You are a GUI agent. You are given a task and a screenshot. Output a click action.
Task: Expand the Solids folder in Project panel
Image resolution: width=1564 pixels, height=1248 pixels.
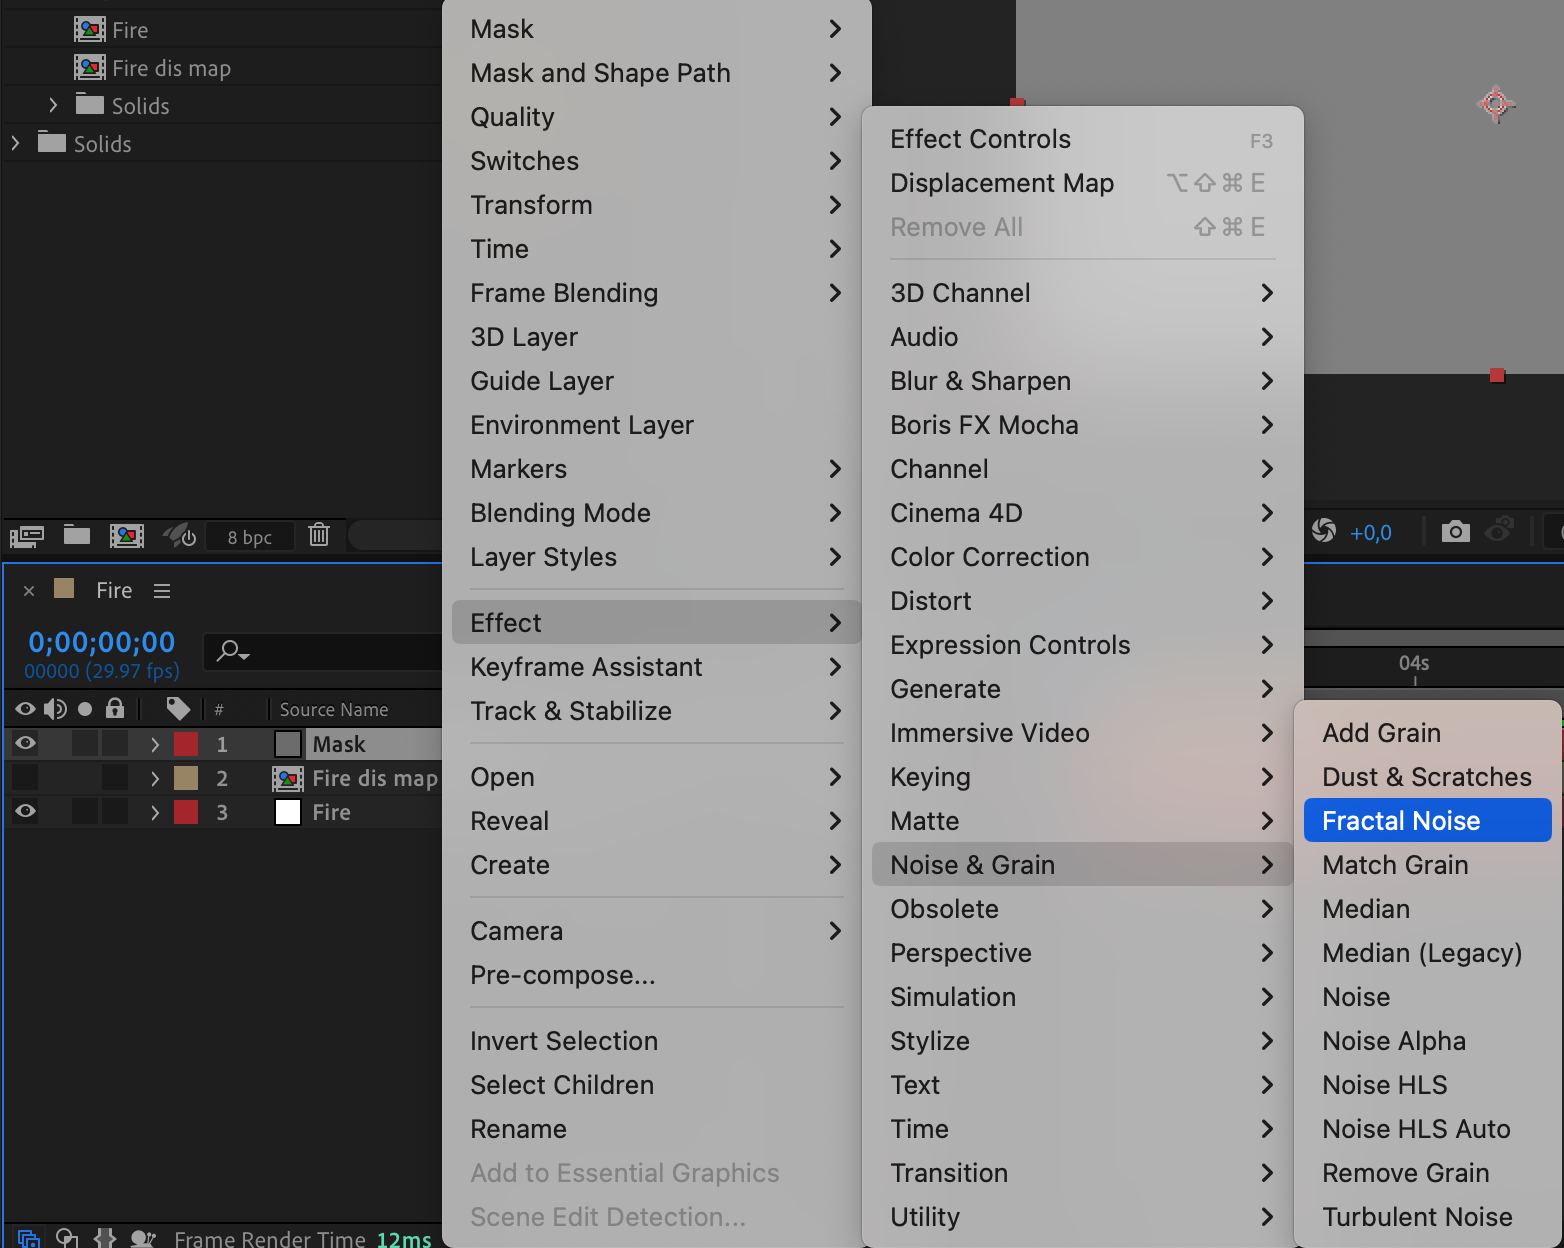[15, 143]
